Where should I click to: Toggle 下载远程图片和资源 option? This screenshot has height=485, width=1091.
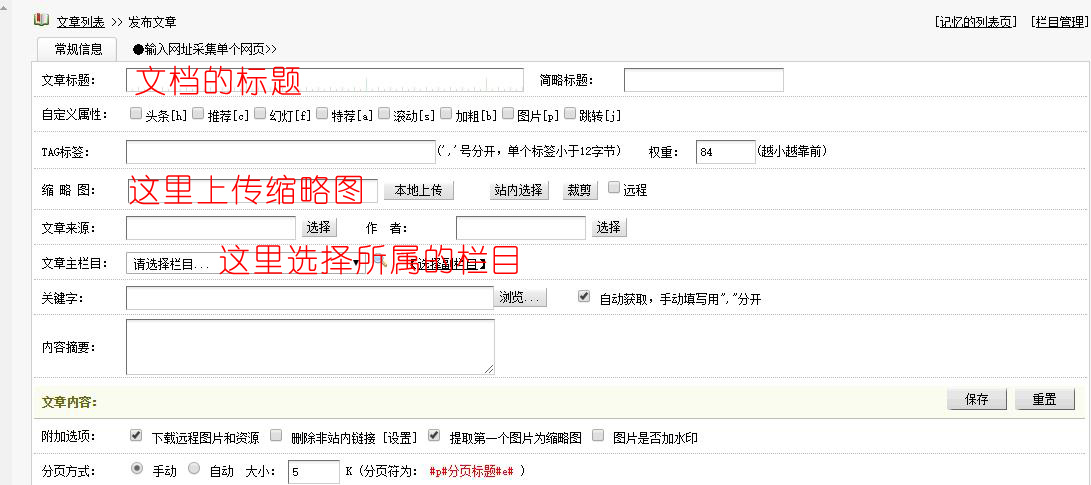[x=136, y=436]
